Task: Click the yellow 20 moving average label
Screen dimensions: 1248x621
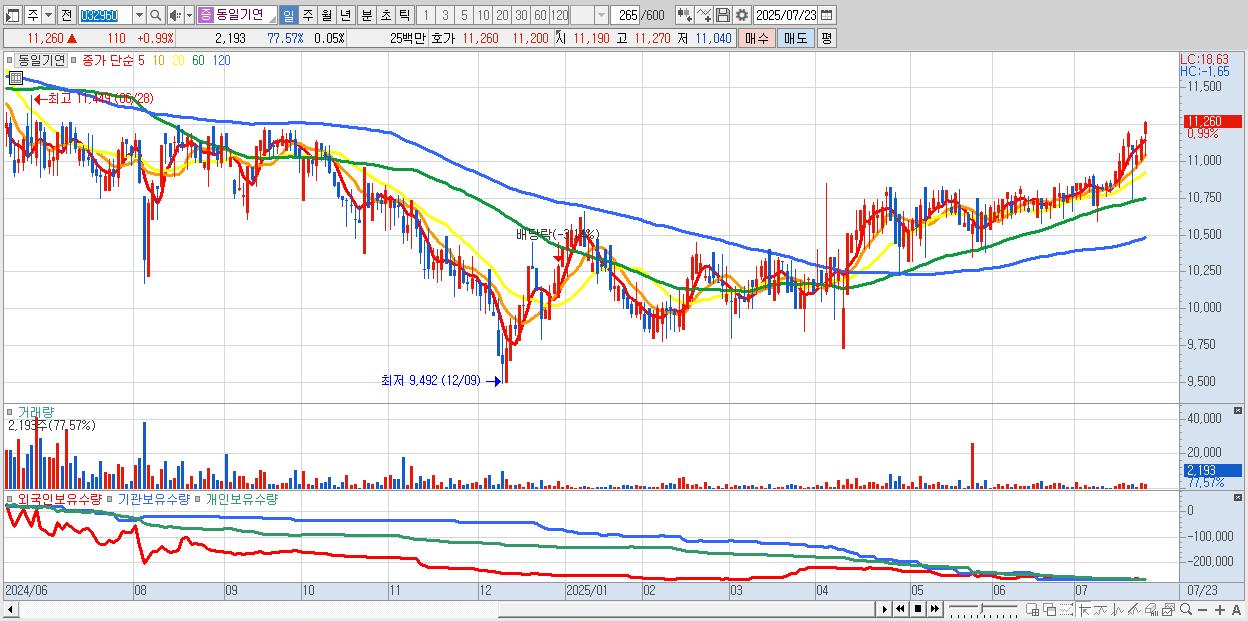Action: [x=178, y=60]
